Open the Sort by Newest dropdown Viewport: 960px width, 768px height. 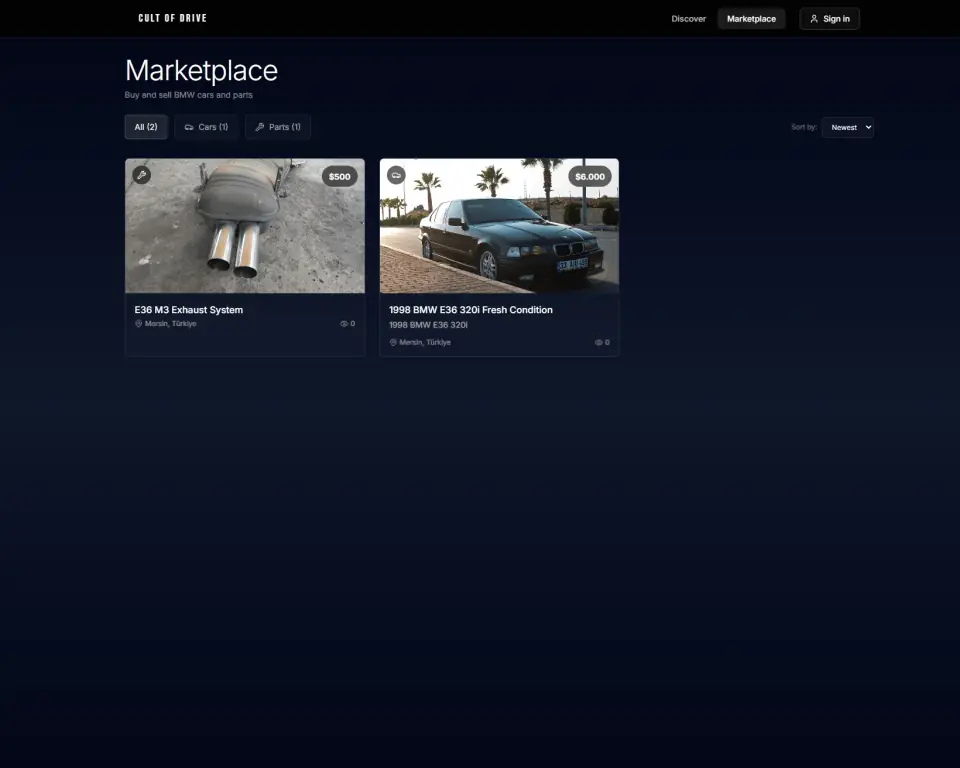coord(847,127)
